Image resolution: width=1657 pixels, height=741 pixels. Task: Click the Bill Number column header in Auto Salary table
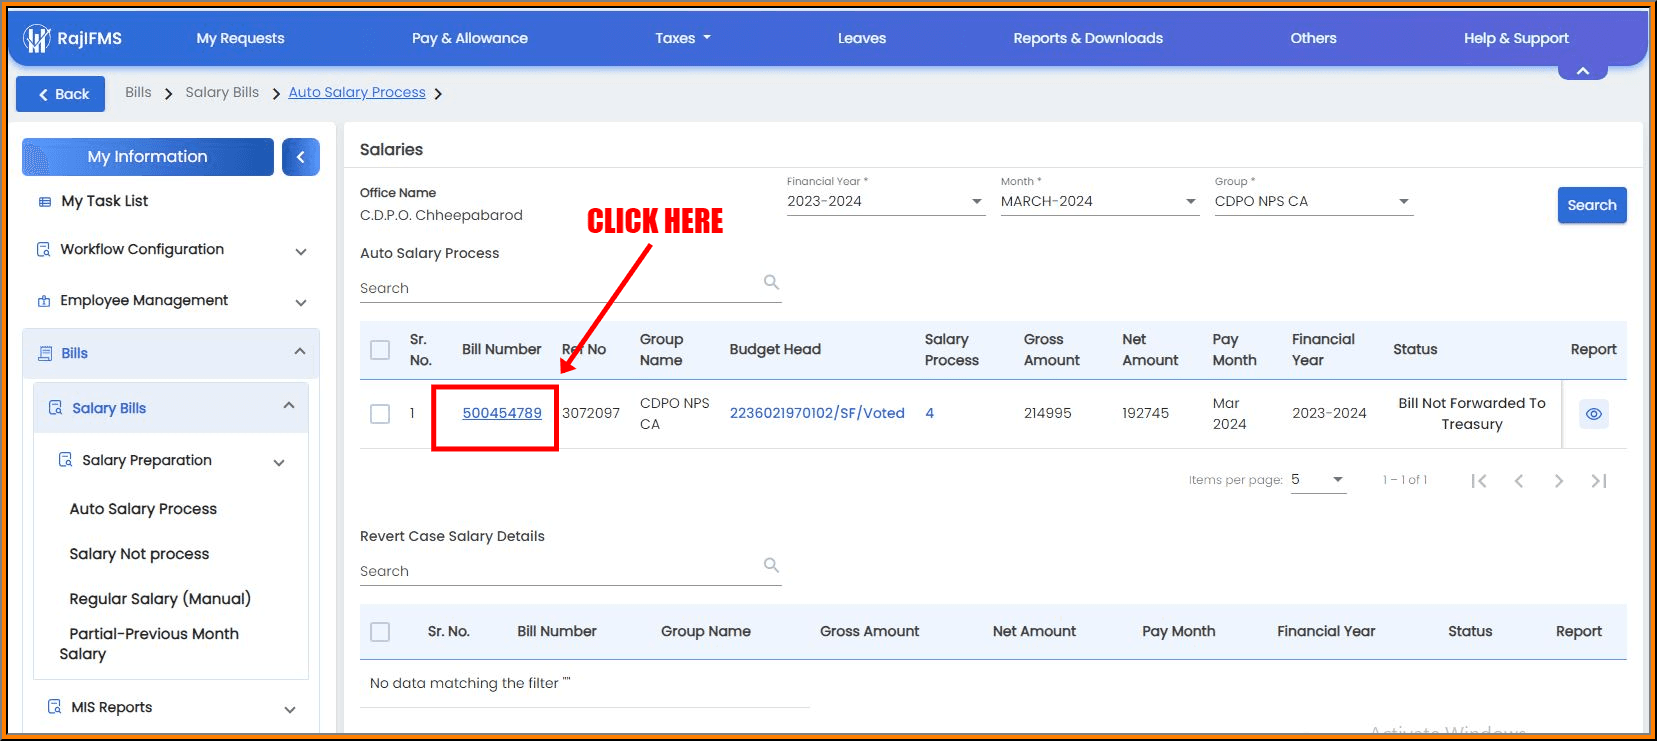501,349
